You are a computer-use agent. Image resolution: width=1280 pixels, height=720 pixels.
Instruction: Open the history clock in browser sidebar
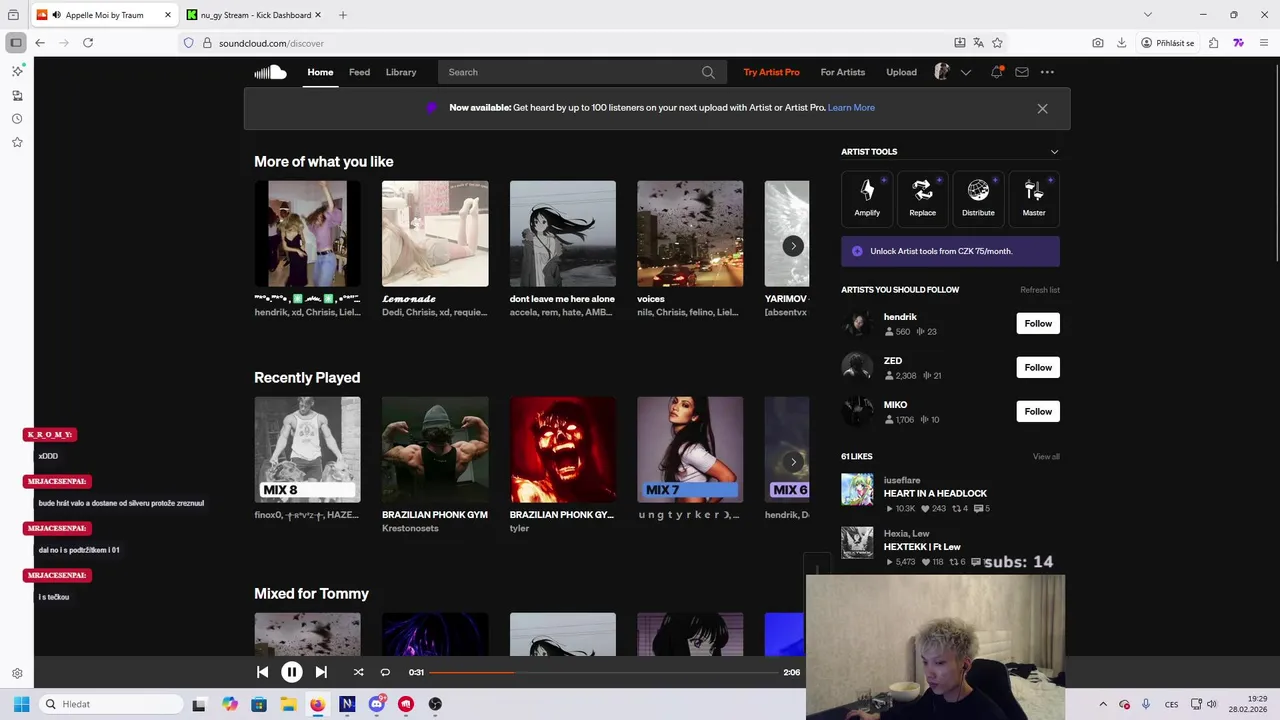(x=17, y=119)
